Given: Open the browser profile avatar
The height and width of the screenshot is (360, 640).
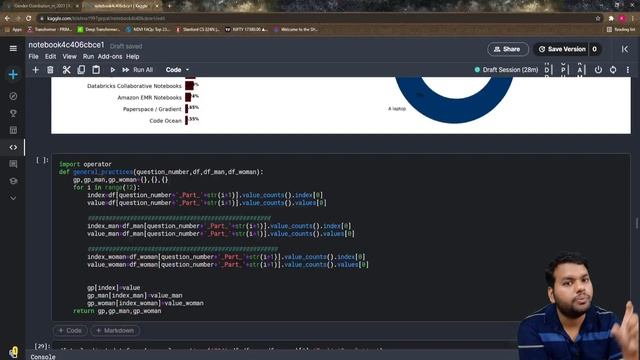Looking at the screenshot, I should [x=622, y=18].
